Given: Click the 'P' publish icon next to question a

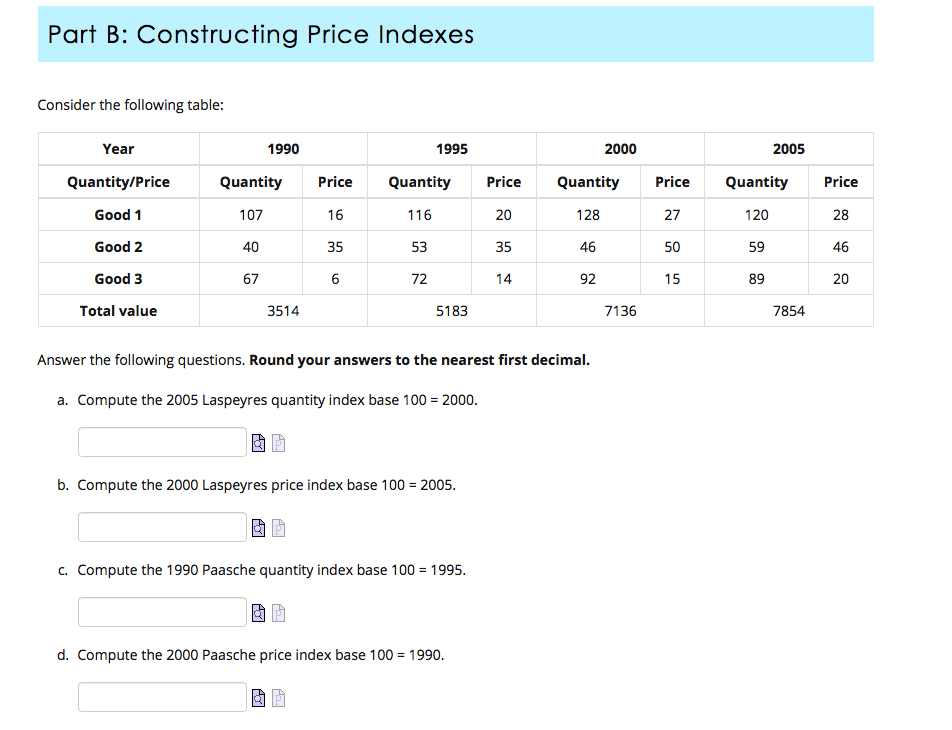Looking at the screenshot, I should (277, 441).
